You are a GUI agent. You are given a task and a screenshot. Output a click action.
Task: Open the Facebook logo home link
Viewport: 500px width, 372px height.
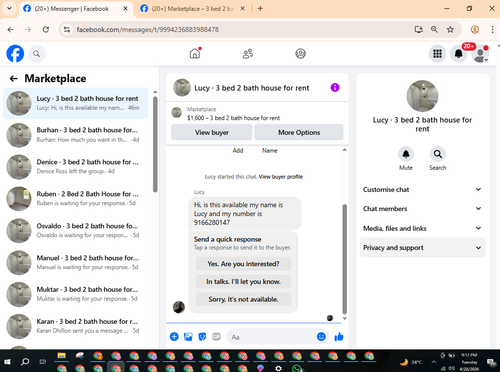click(x=15, y=53)
